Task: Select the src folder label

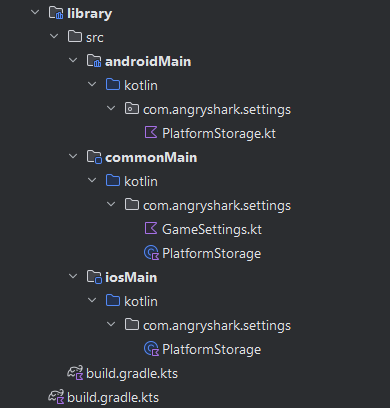Action: (x=95, y=38)
